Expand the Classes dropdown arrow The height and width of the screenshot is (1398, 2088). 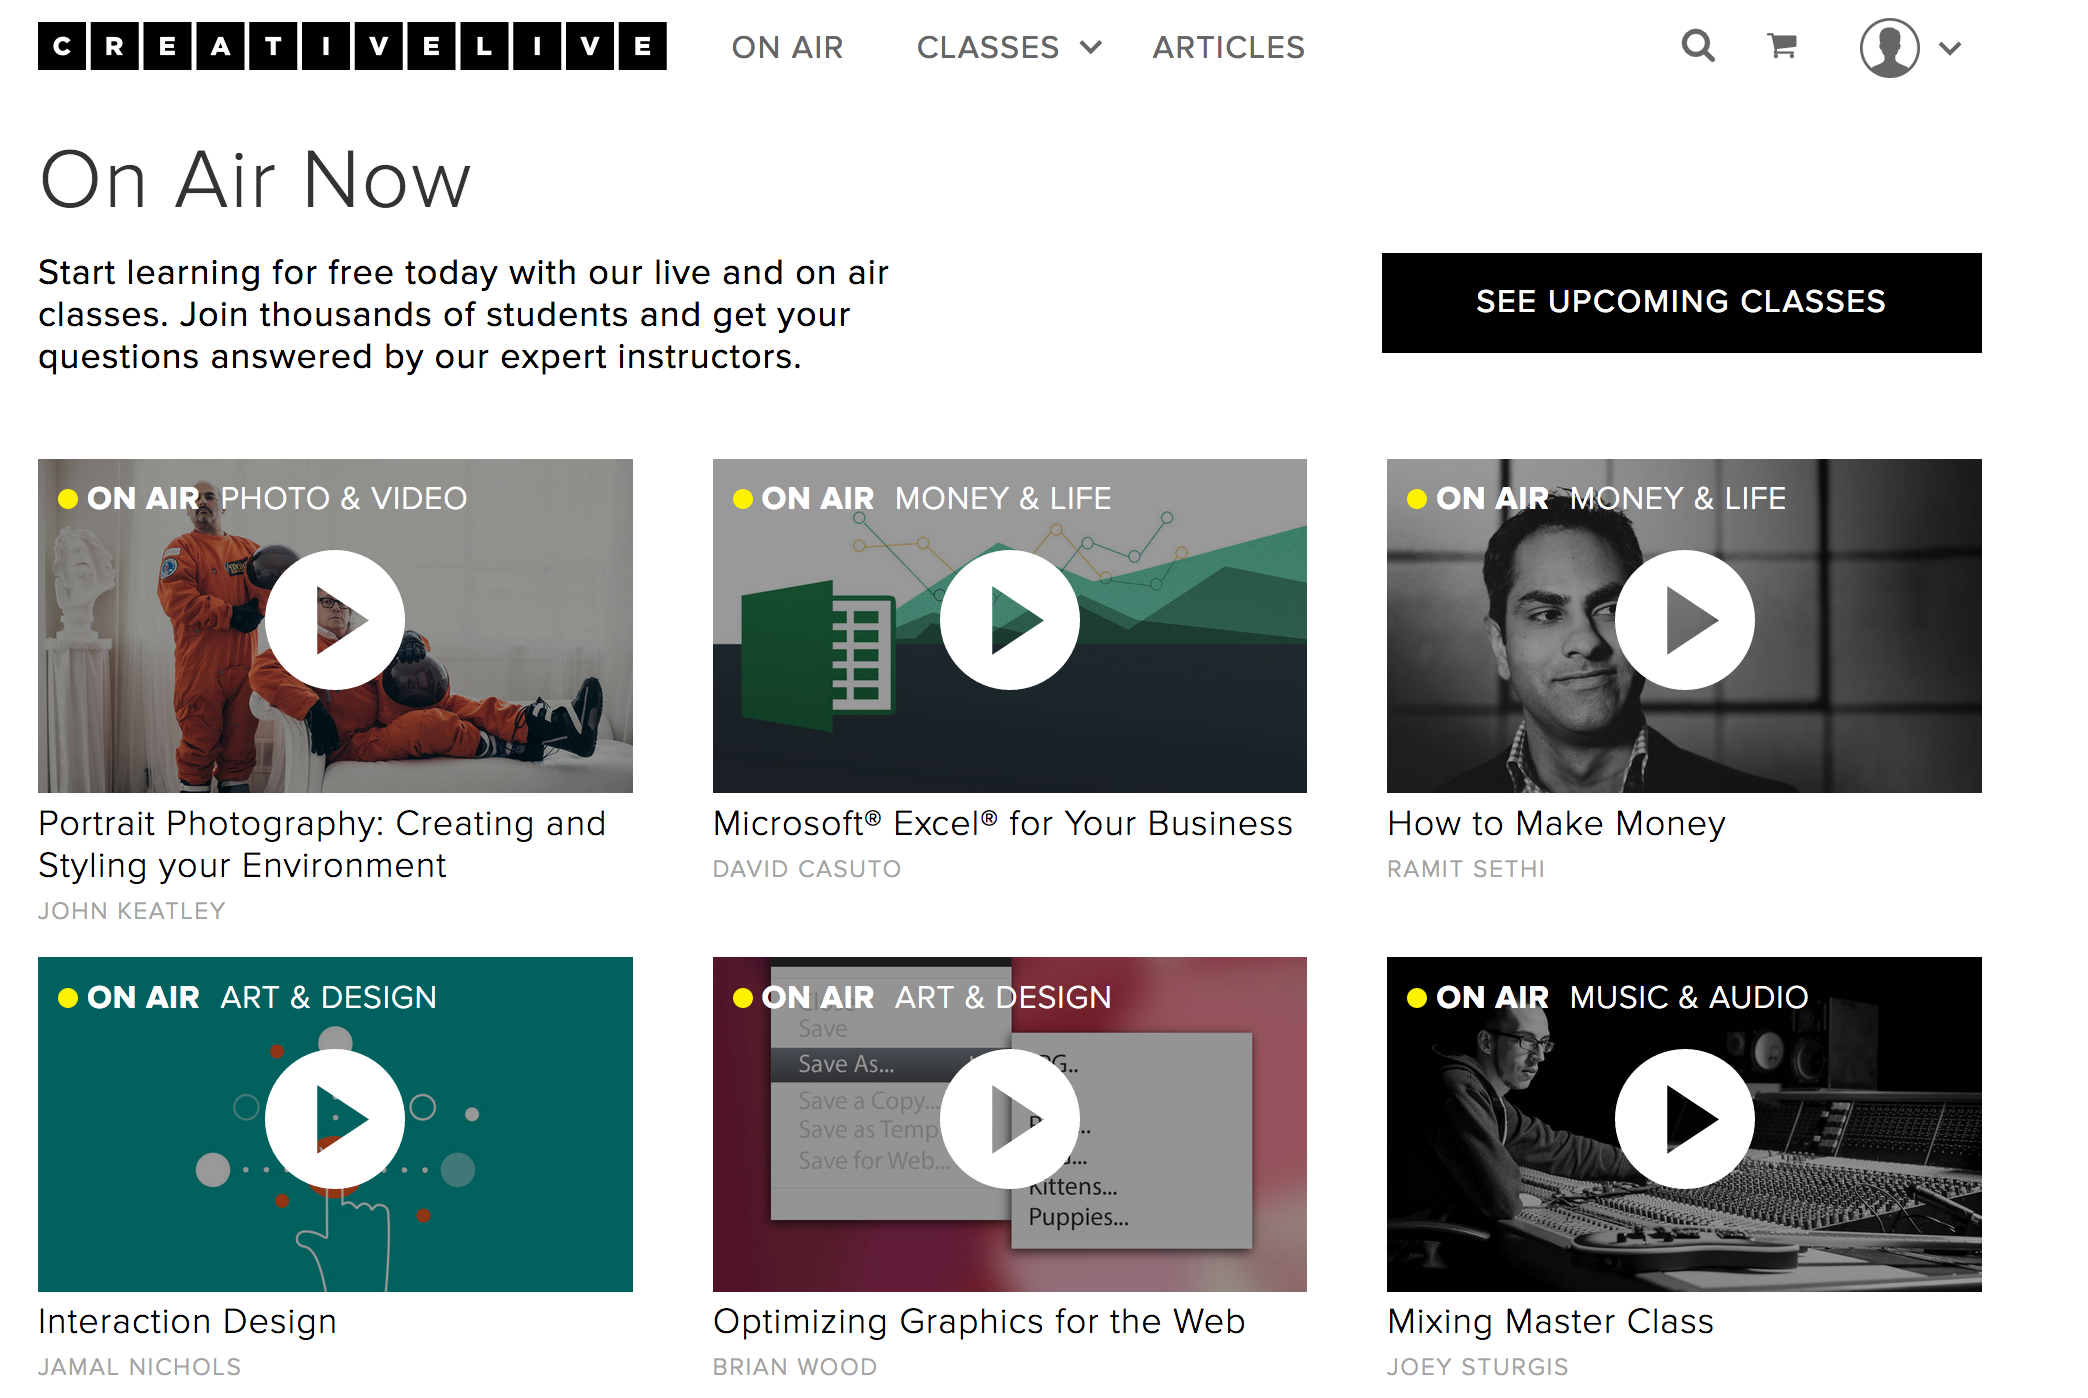1091,47
